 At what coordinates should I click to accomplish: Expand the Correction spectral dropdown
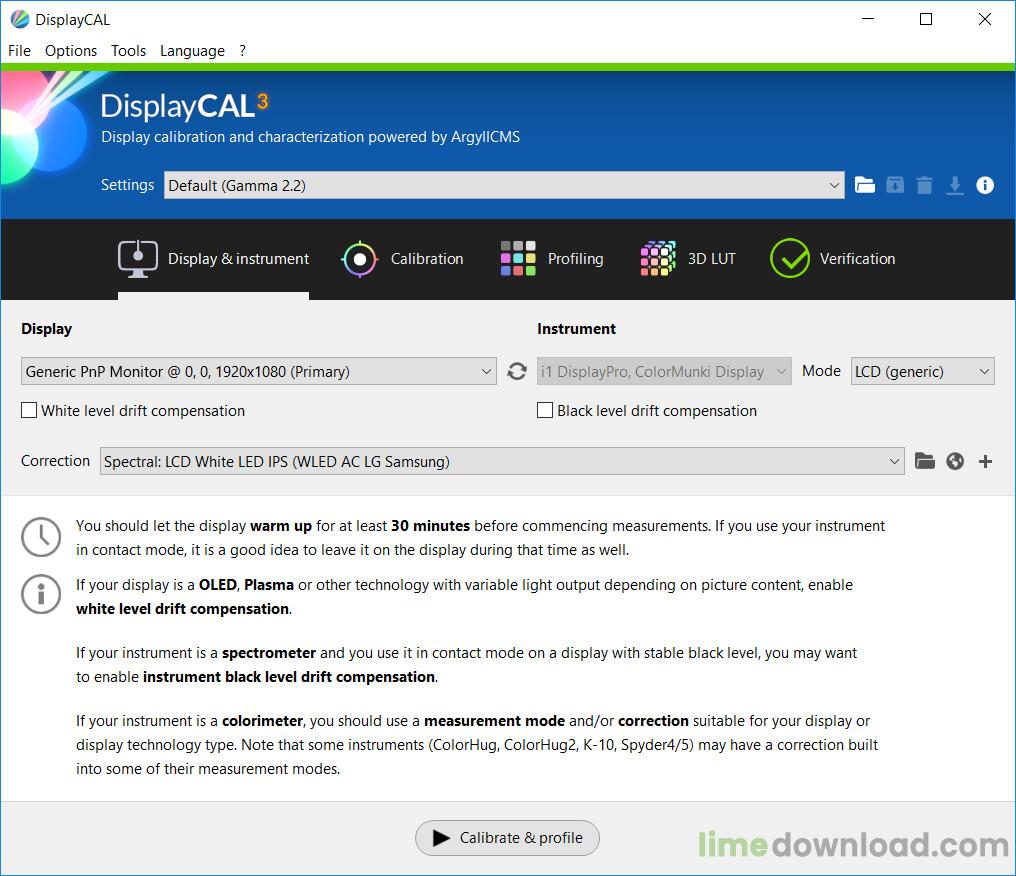pyautogui.click(x=502, y=461)
